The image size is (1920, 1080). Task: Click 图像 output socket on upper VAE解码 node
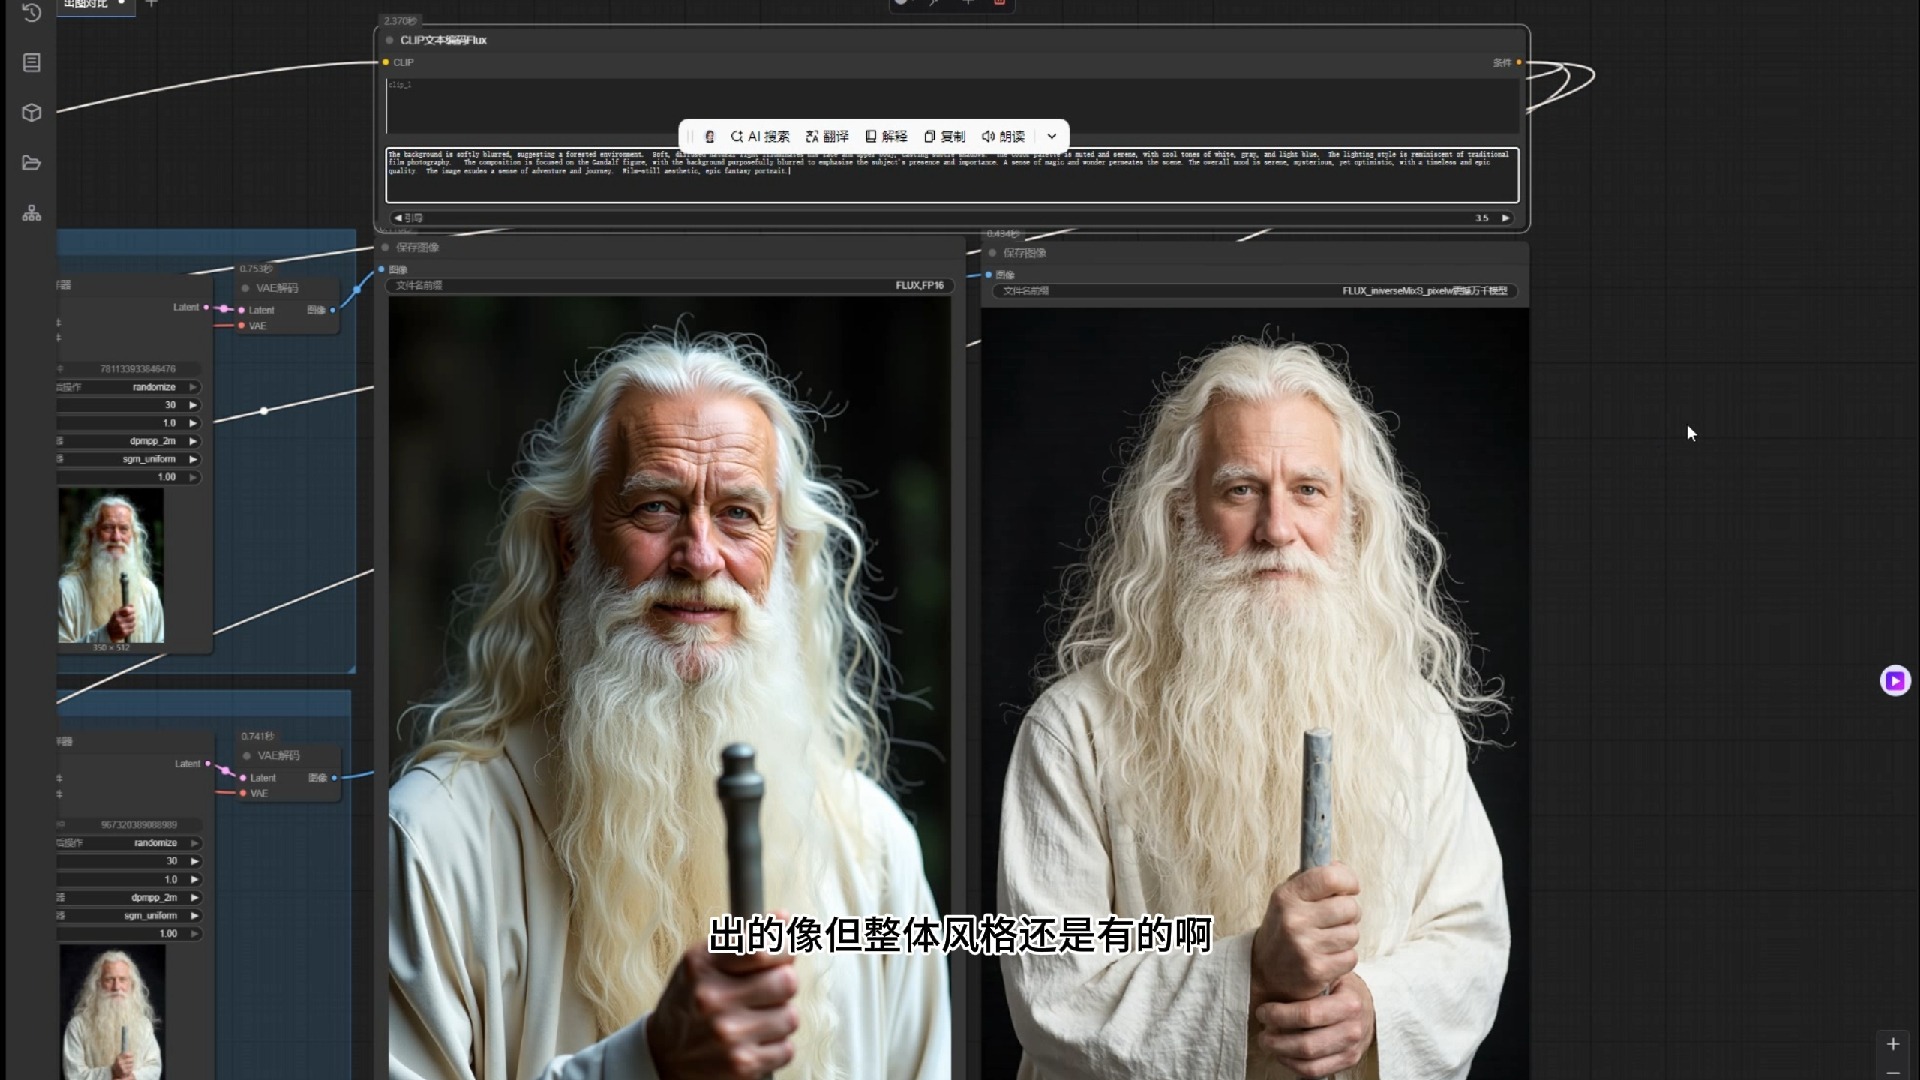[x=333, y=310]
